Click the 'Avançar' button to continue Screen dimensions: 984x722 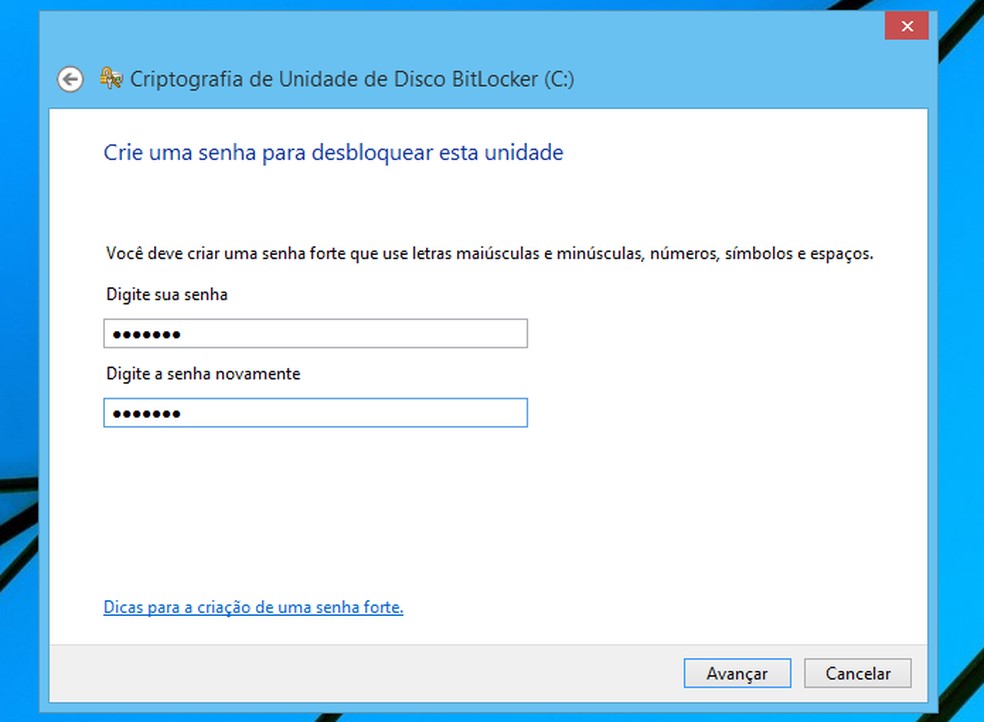click(x=737, y=673)
